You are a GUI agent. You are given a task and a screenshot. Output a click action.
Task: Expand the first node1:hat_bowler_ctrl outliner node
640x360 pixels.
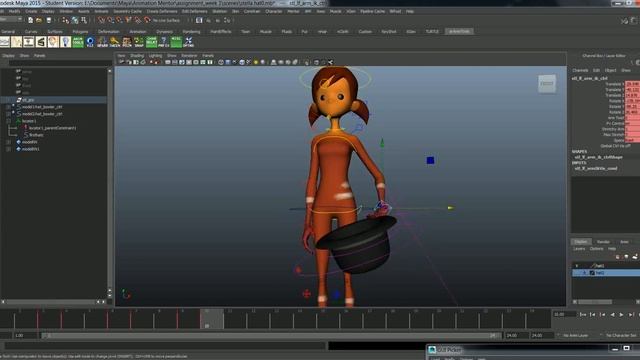(x=8, y=107)
